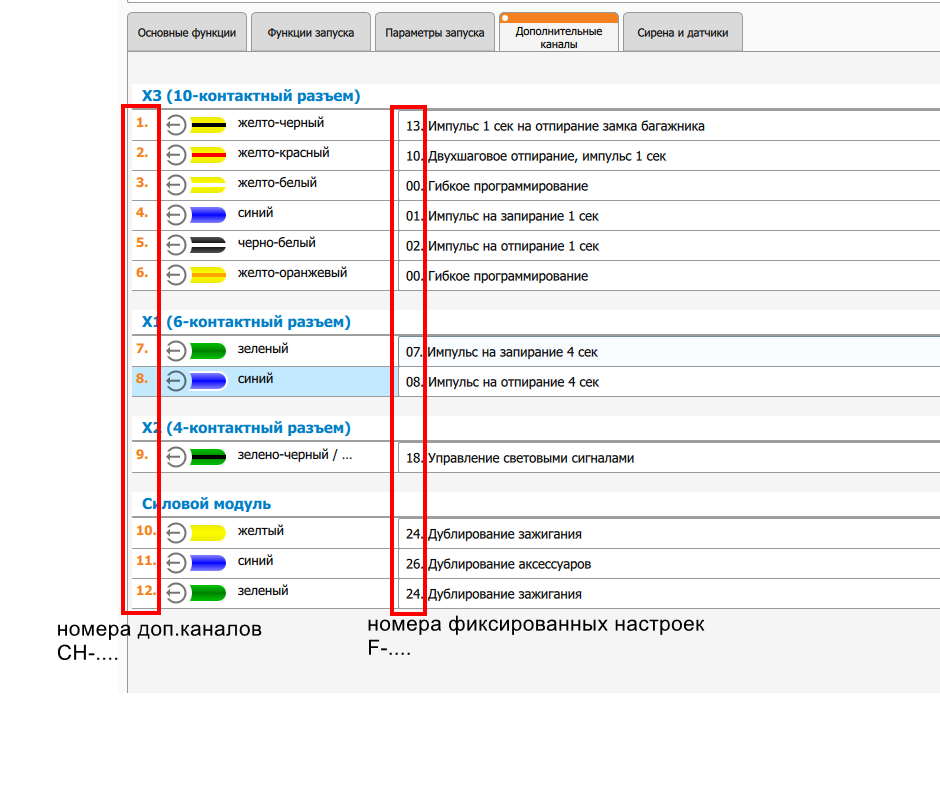940x791 pixels.
Task: Open the 'Сирена и датчики' tab
Action: pyautogui.click(x=683, y=32)
